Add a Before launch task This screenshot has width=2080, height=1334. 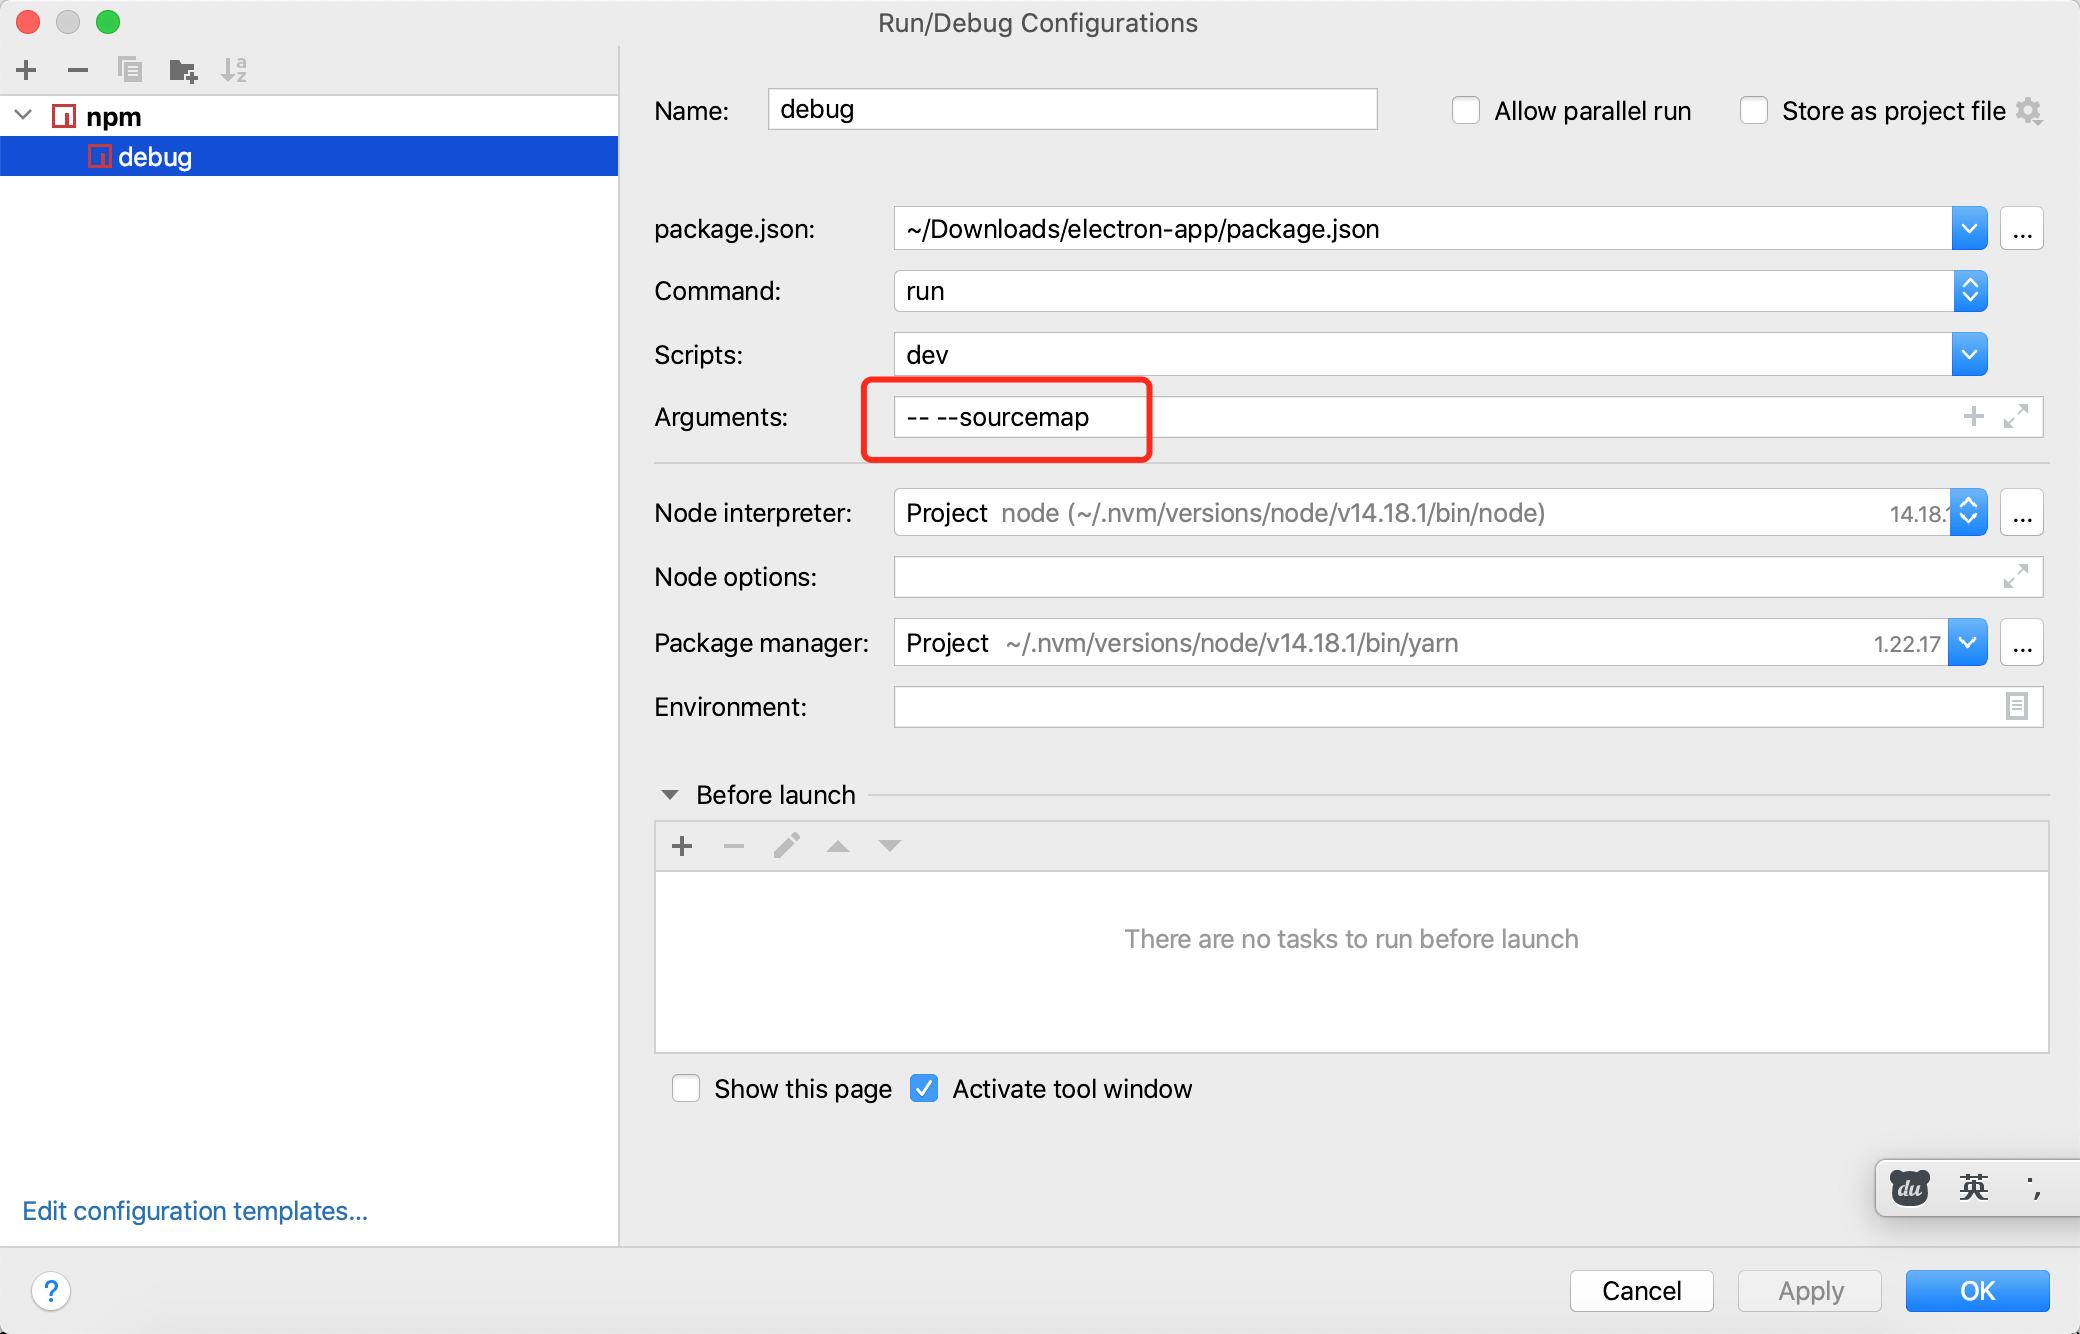point(682,846)
